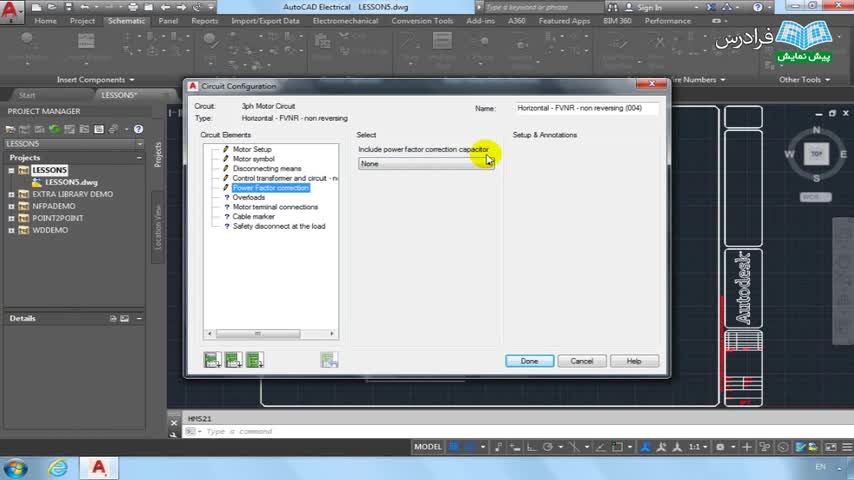Open the Import/Export Data ribbon tab
The width and height of the screenshot is (854, 480).
tap(265, 21)
